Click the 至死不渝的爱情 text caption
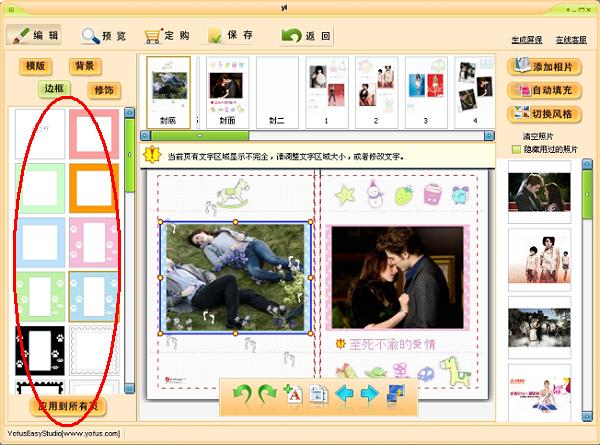This screenshot has width=600, height=445. coord(392,344)
